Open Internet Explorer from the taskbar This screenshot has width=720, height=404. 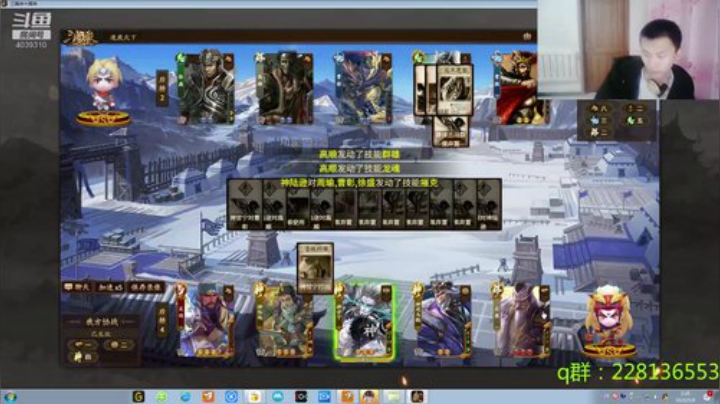(185, 396)
